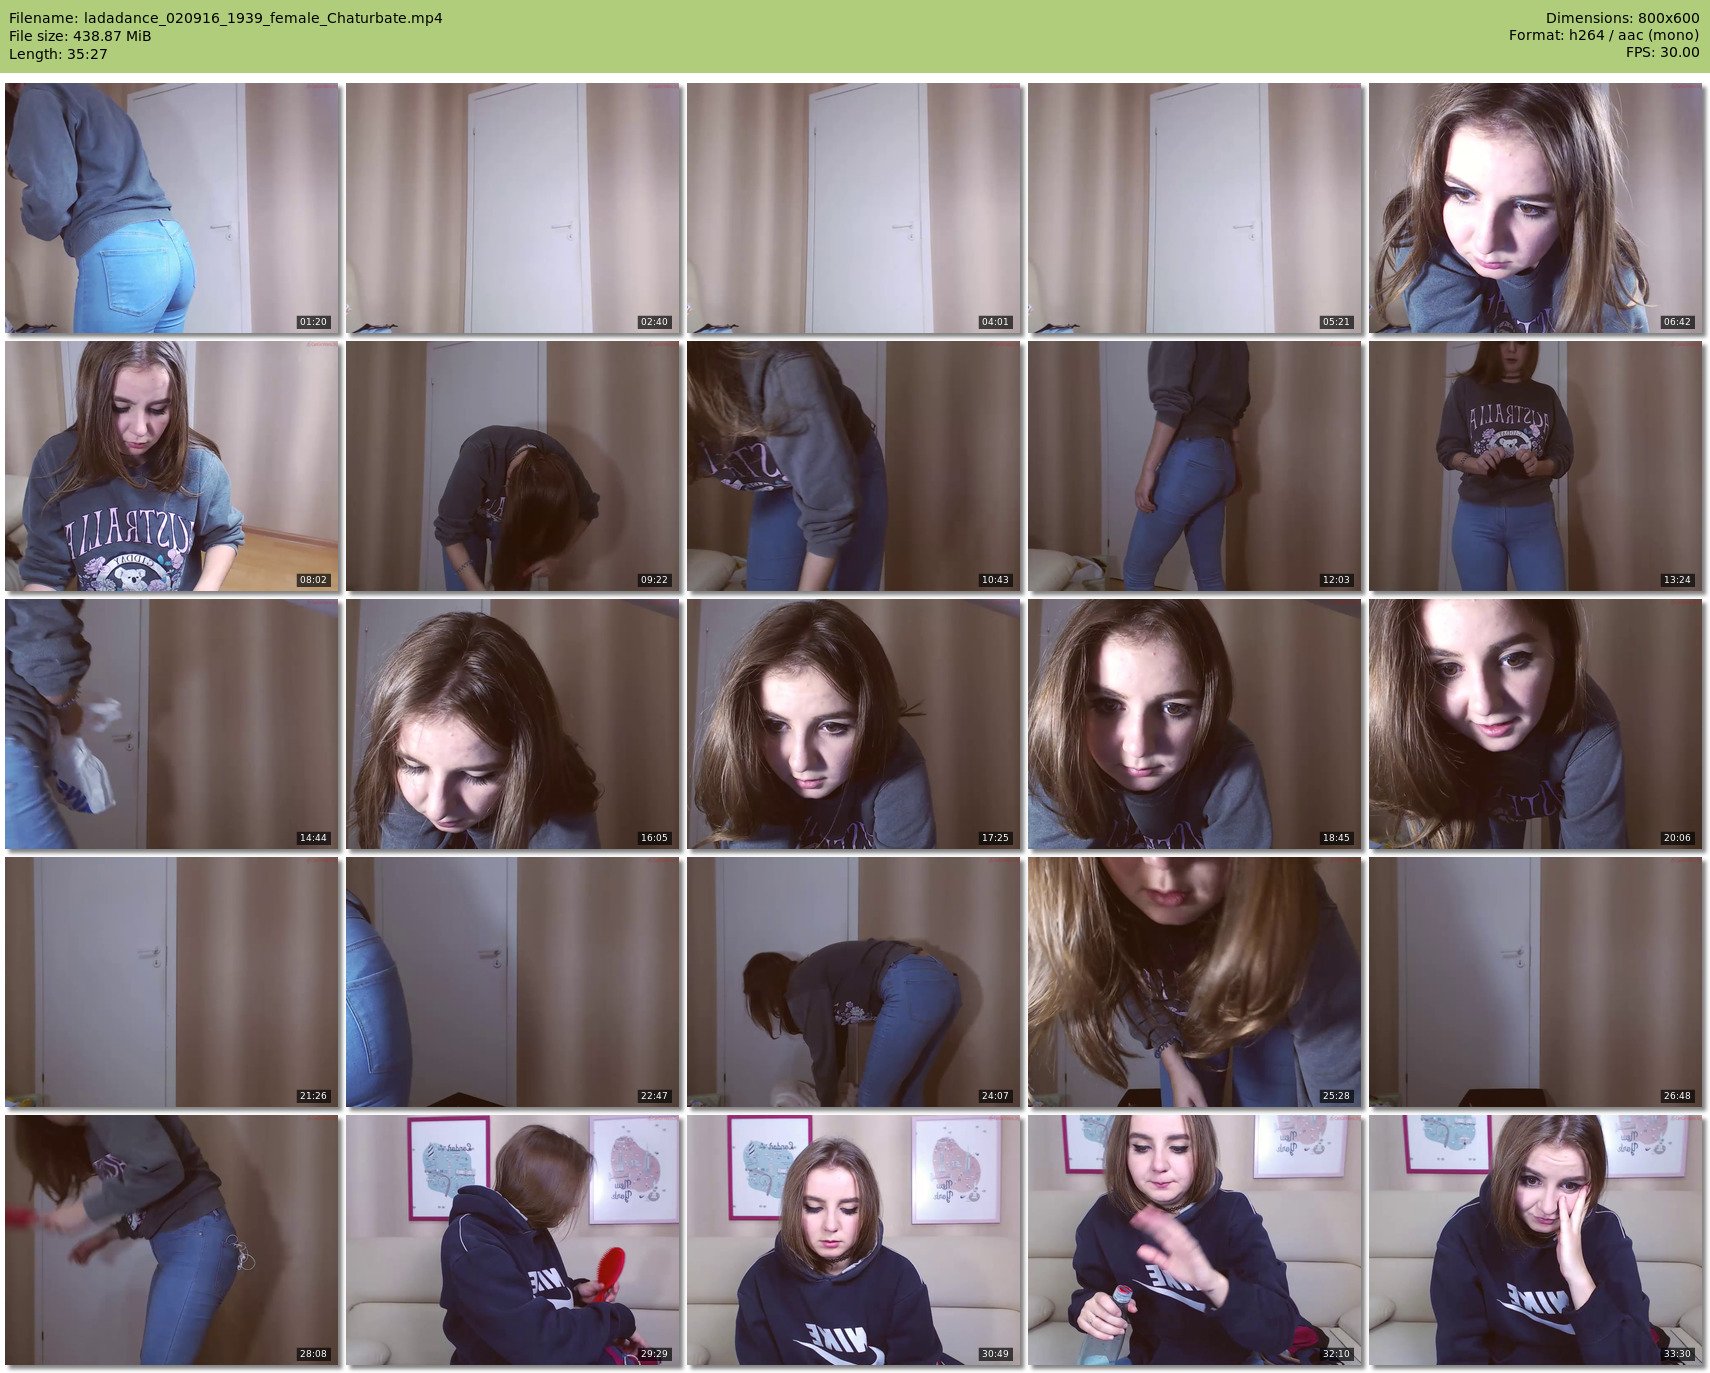Select the thumbnail marked 24:07

click(x=853, y=982)
